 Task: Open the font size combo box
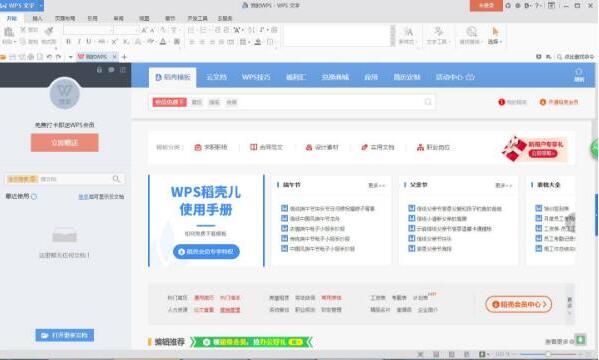[126, 30]
